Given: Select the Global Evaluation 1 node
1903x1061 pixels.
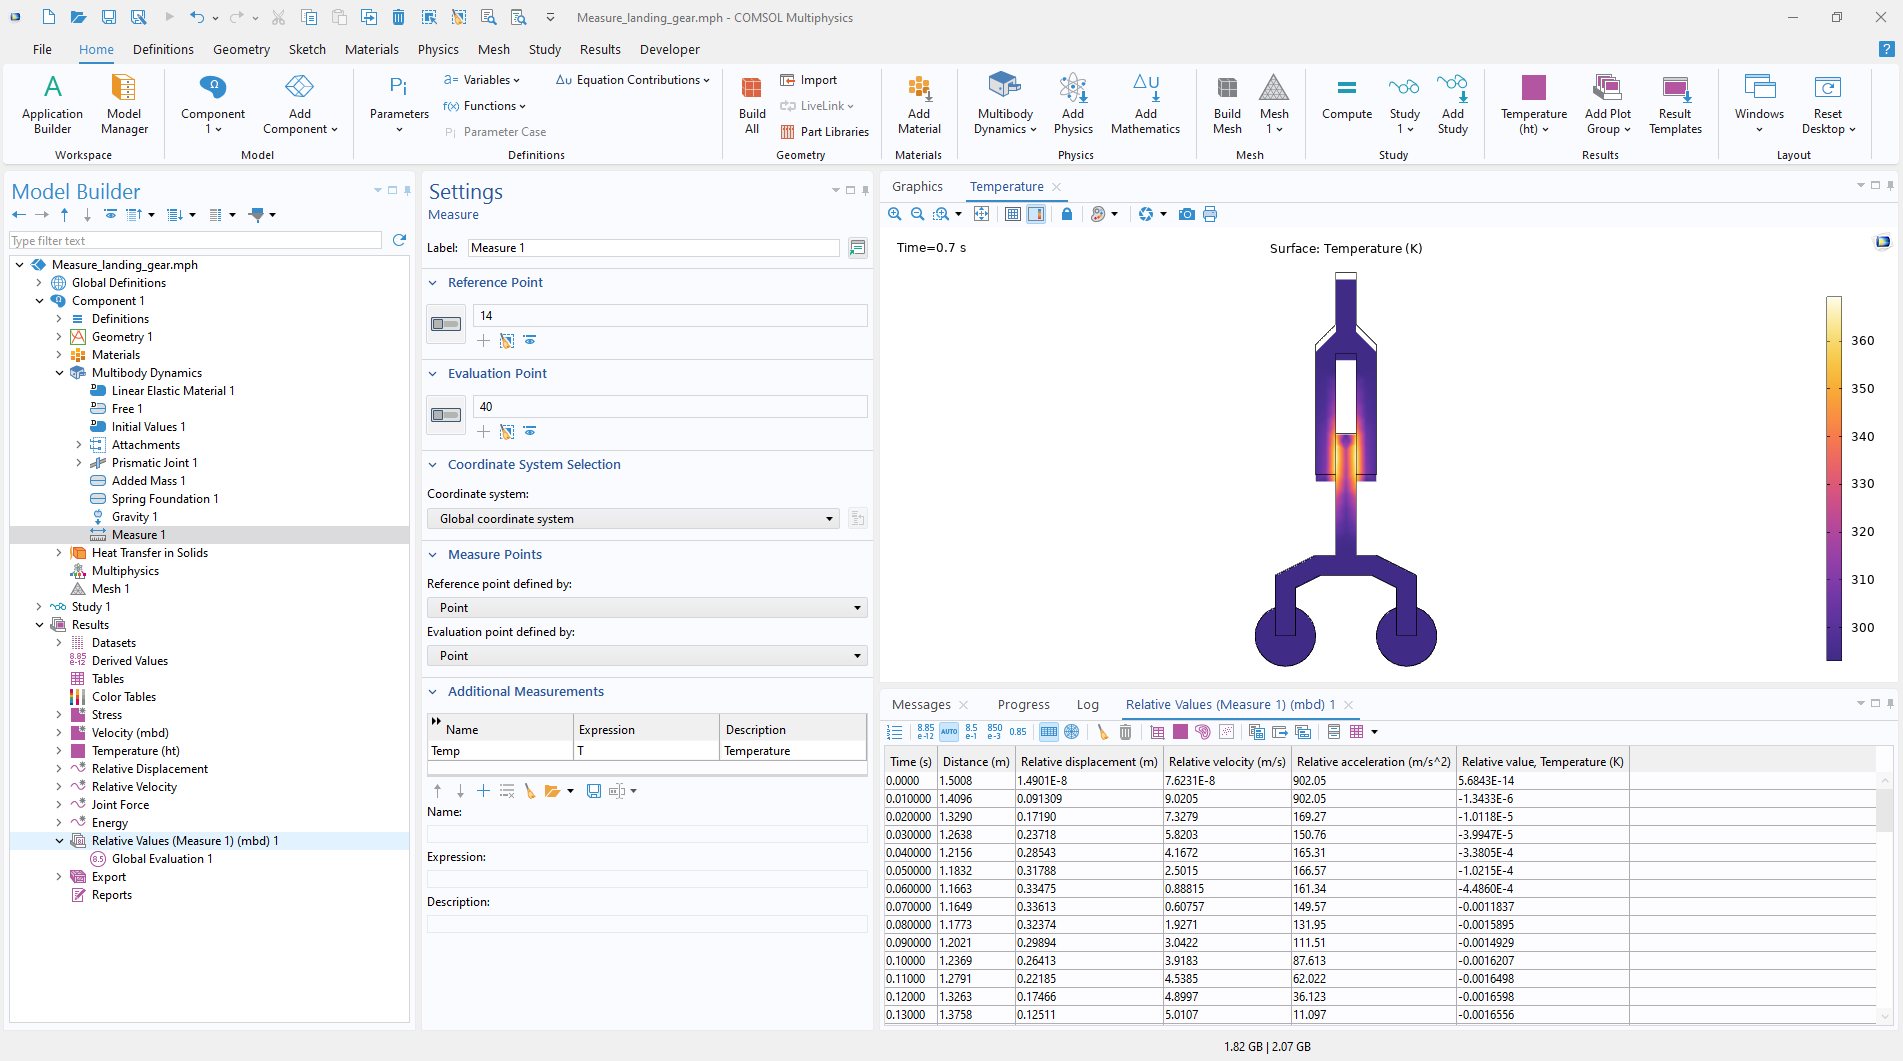Looking at the screenshot, I should click(x=162, y=859).
